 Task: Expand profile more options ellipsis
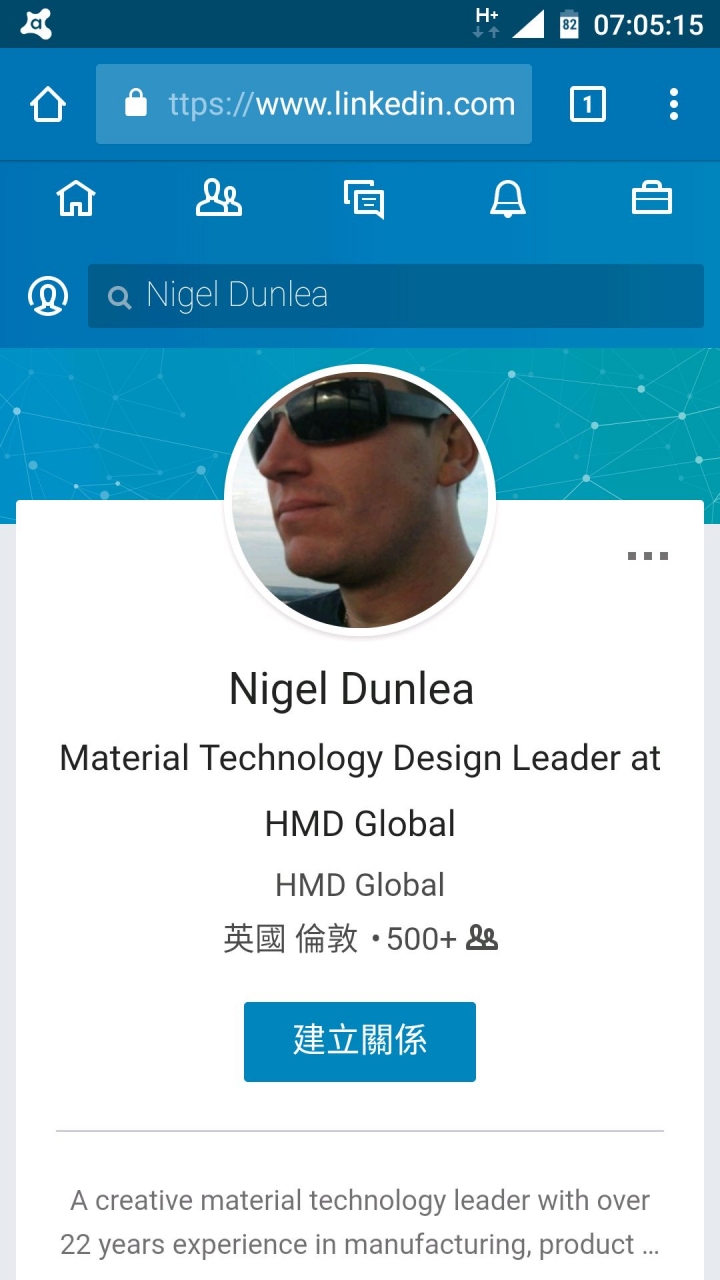(648, 556)
